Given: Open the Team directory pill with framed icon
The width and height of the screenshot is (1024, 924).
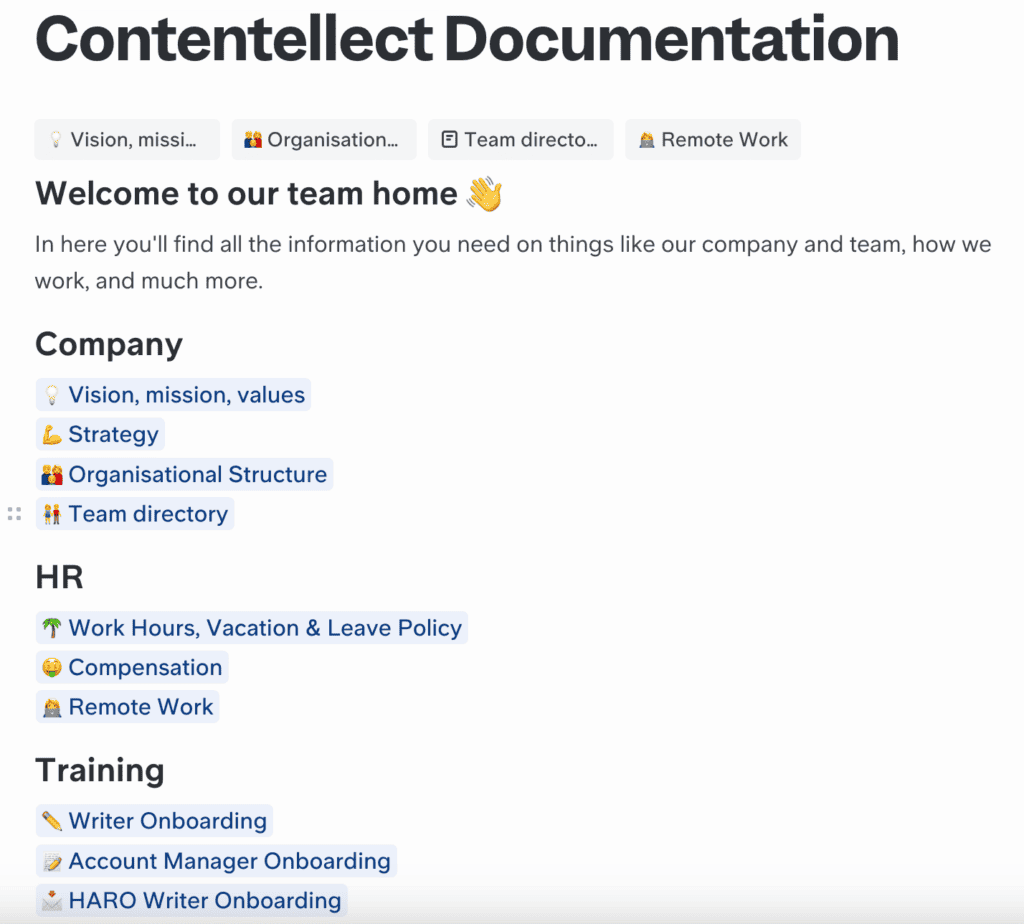Looking at the screenshot, I should [520, 139].
